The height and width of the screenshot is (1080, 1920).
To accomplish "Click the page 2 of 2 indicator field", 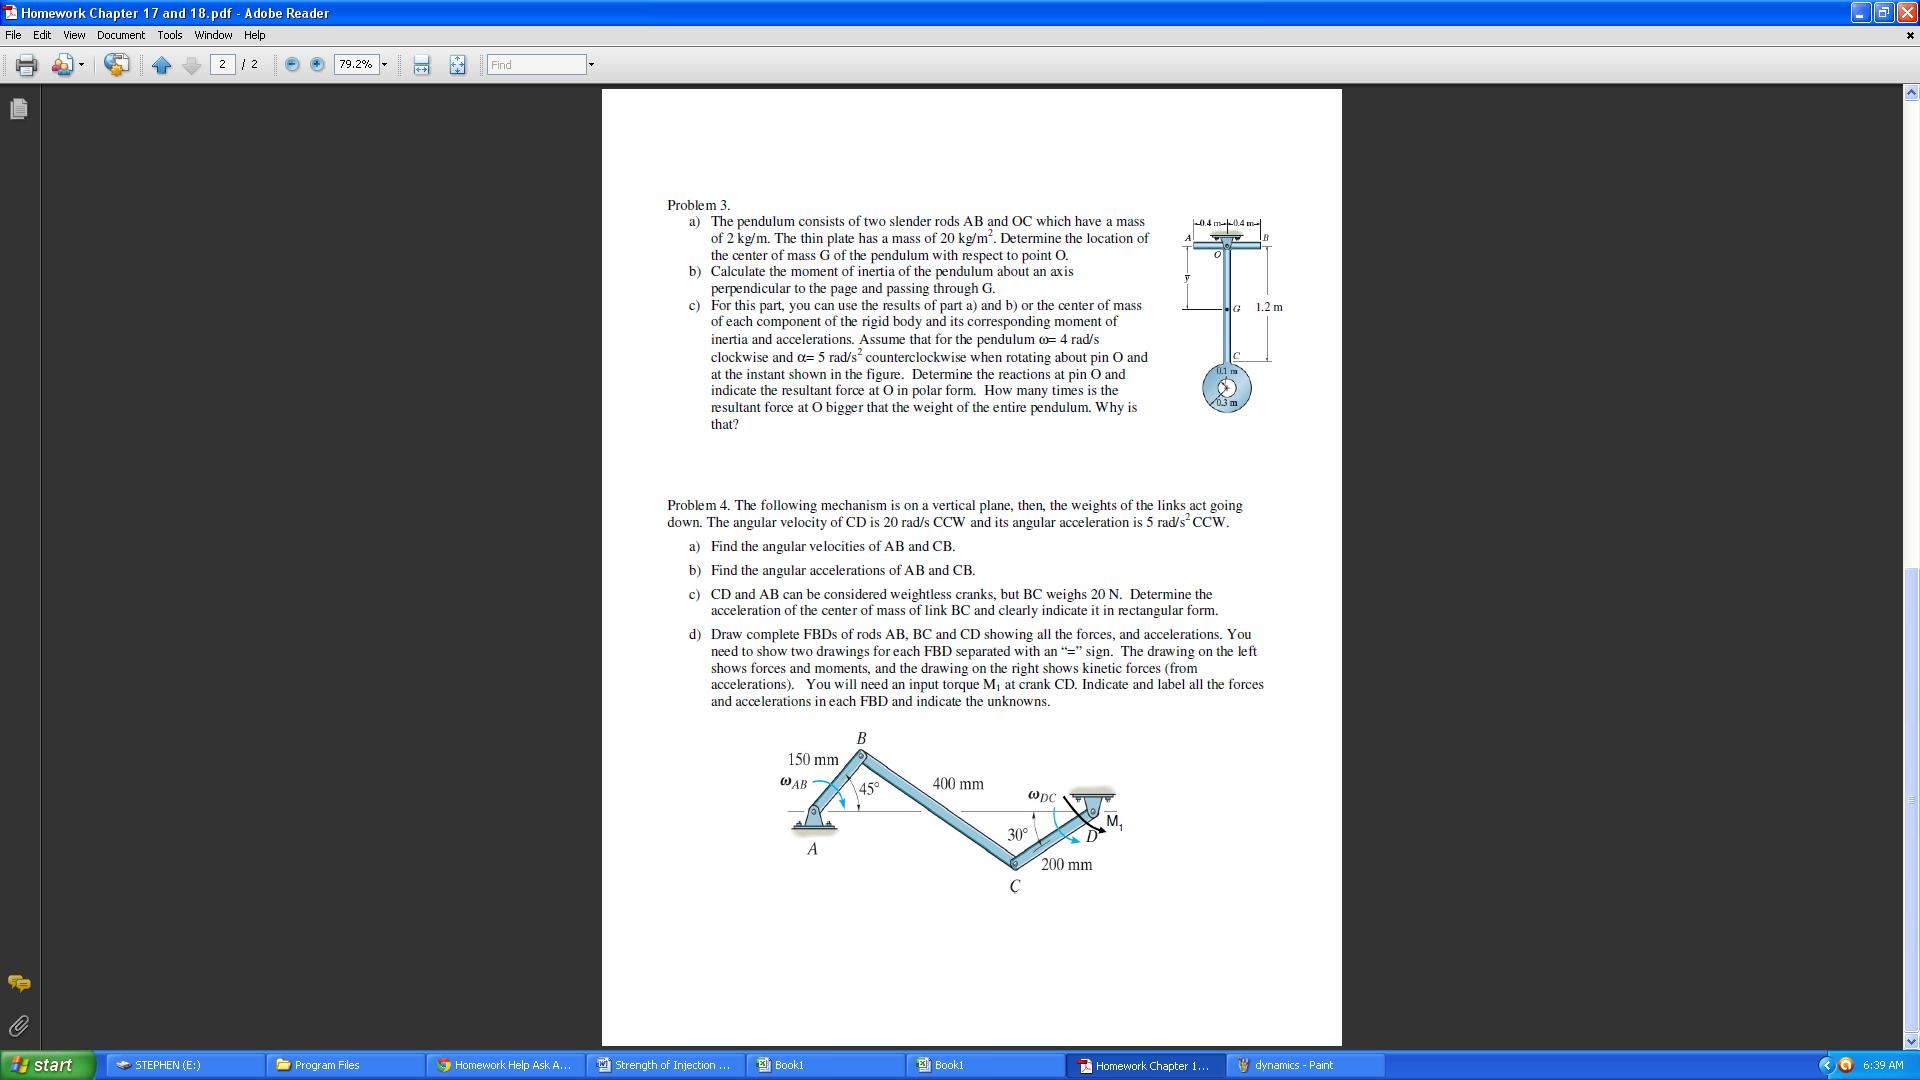I will point(222,63).
